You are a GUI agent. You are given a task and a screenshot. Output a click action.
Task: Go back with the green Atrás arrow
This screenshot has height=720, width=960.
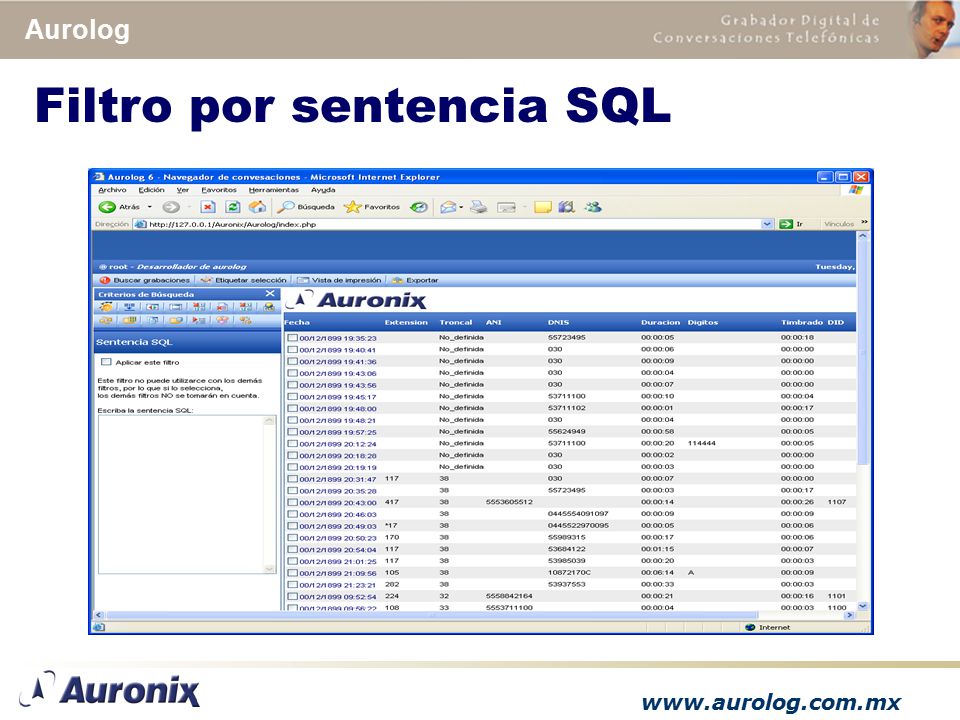[107, 207]
